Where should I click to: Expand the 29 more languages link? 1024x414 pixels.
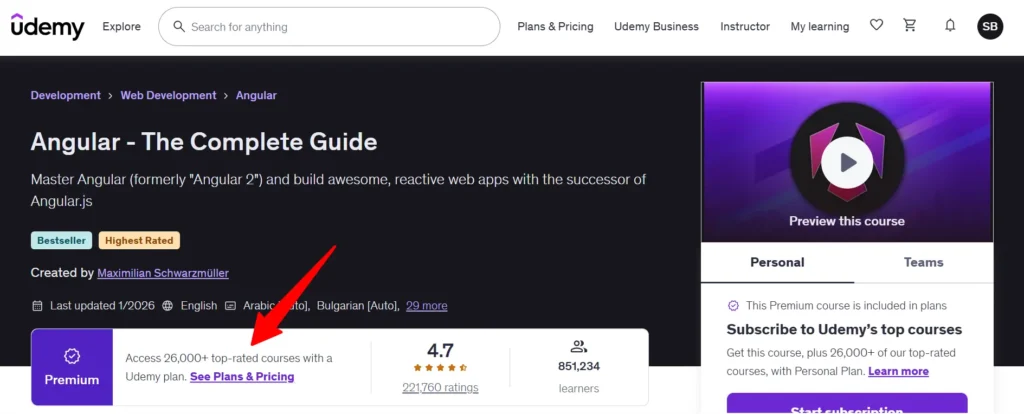pos(427,306)
